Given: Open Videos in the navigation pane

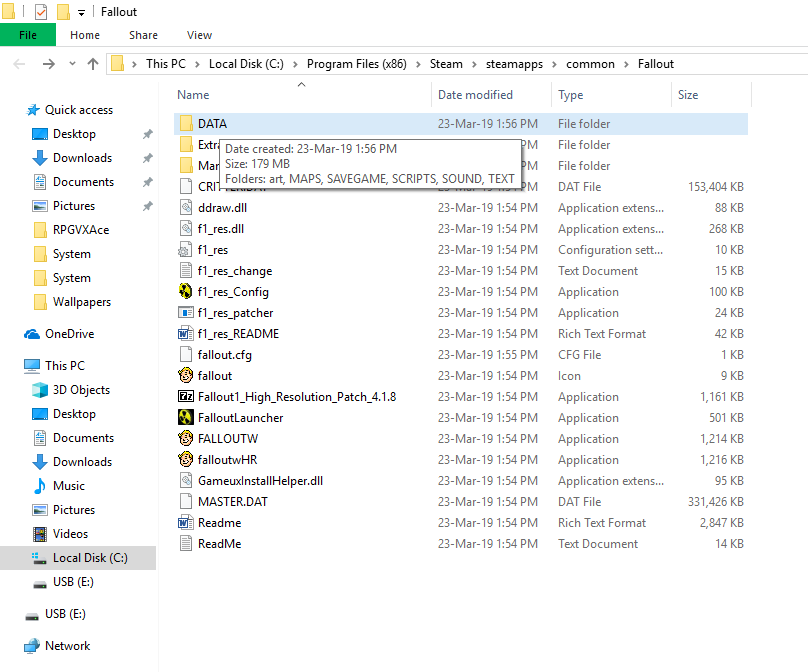Looking at the screenshot, I should [60, 534].
